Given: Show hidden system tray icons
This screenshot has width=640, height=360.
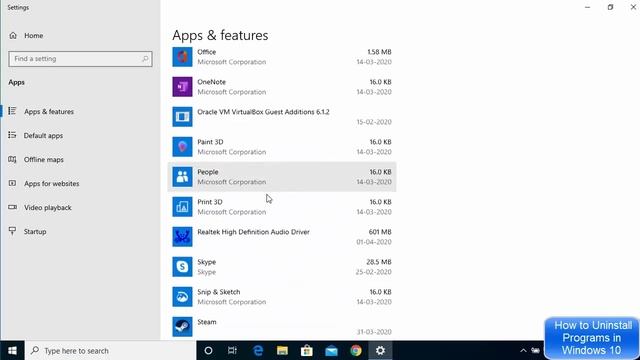Looking at the screenshot, I should [x=523, y=351].
